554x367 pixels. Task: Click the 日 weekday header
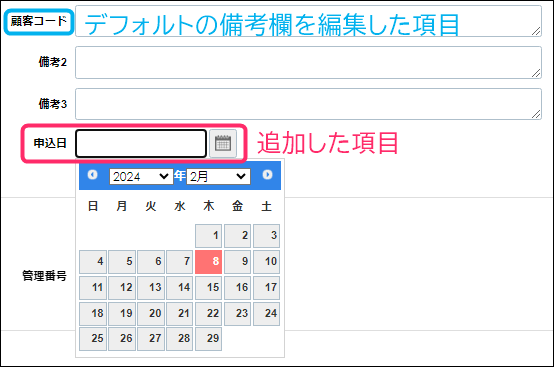click(93, 206)
